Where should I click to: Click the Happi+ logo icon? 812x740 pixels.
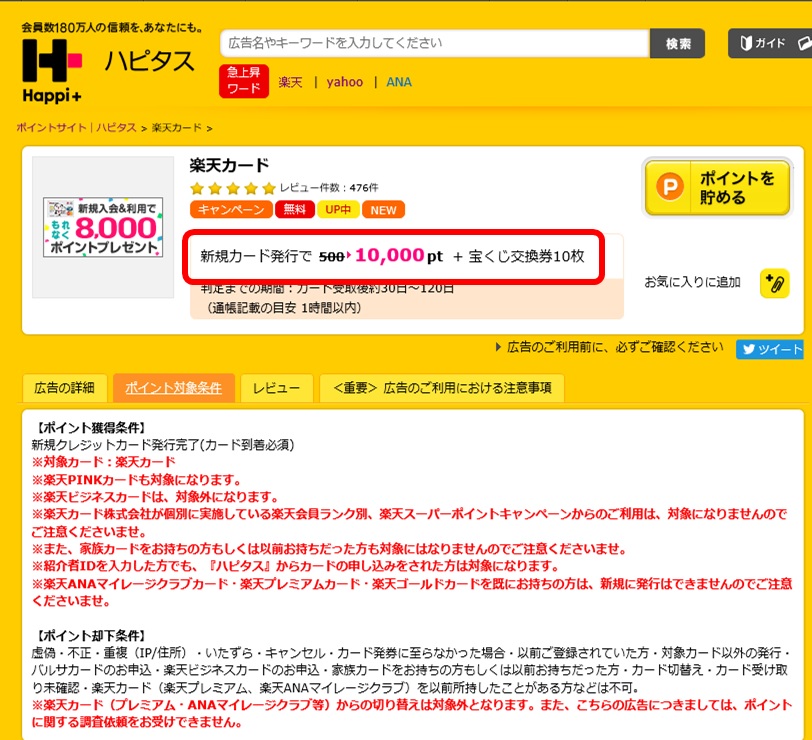[x=52, y=70]
